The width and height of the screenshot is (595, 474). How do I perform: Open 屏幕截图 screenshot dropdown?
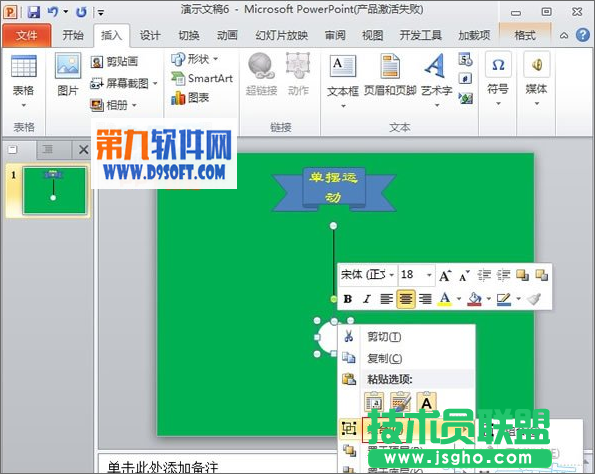click(x=124, y=83)
